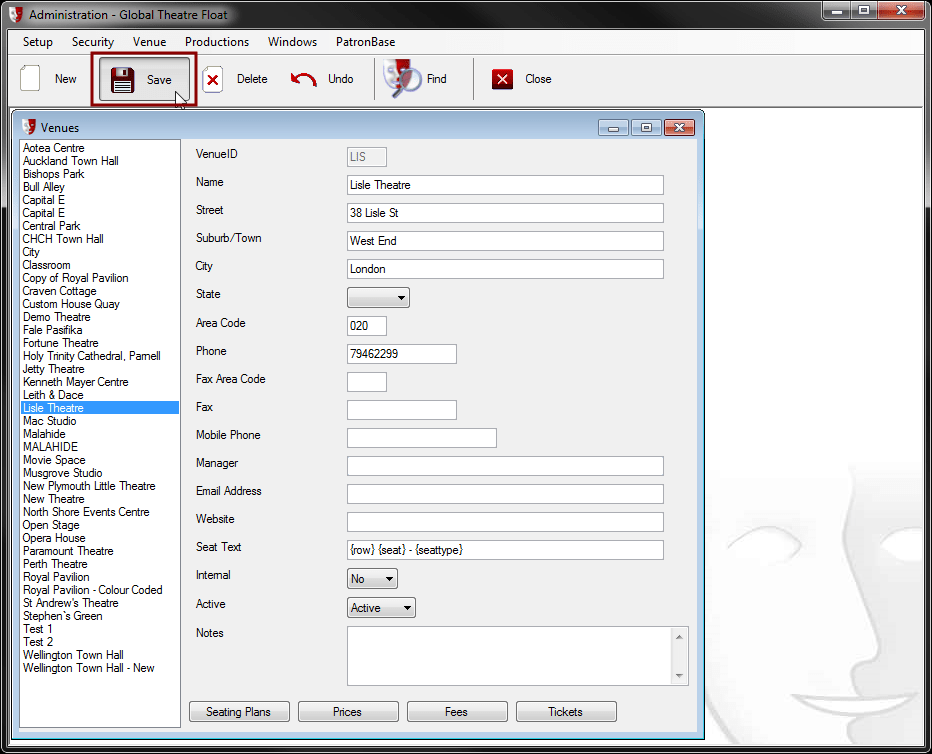This screenshot has width=932, height=754.
Task: Select Craven Cottage venue
Action: 59,291
